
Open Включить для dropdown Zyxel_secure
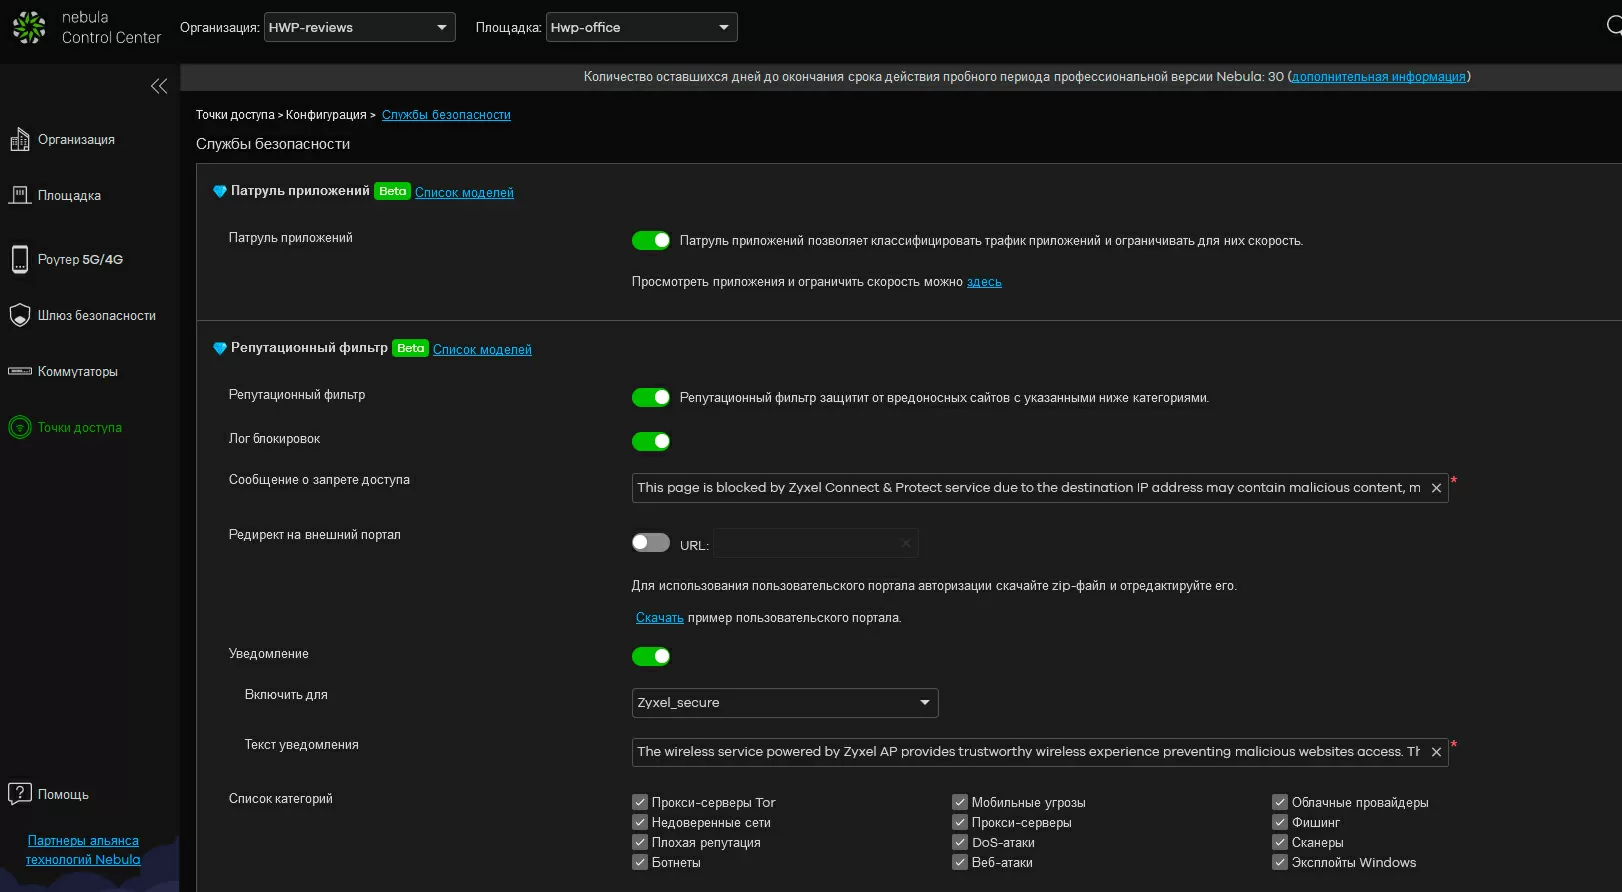pos(785,703)
